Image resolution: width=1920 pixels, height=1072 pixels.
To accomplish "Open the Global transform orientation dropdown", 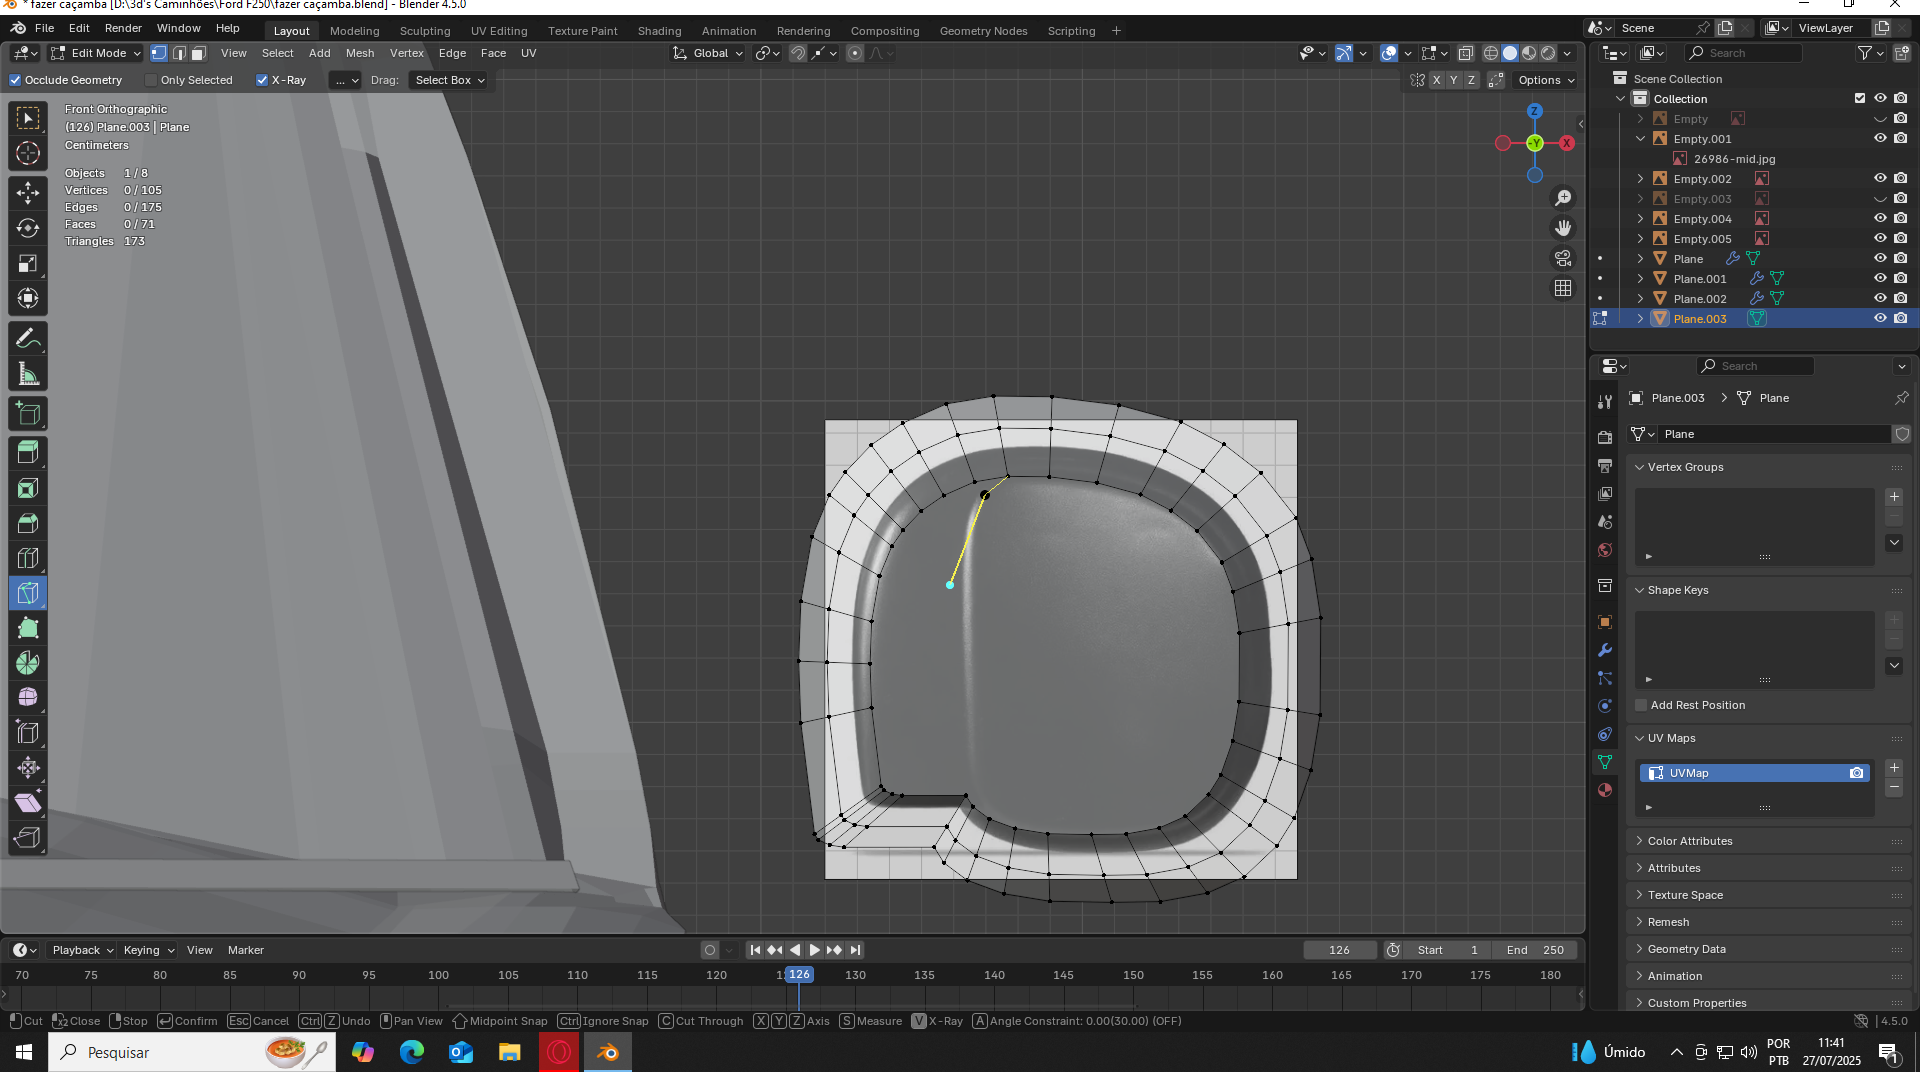I will (708, 53).
